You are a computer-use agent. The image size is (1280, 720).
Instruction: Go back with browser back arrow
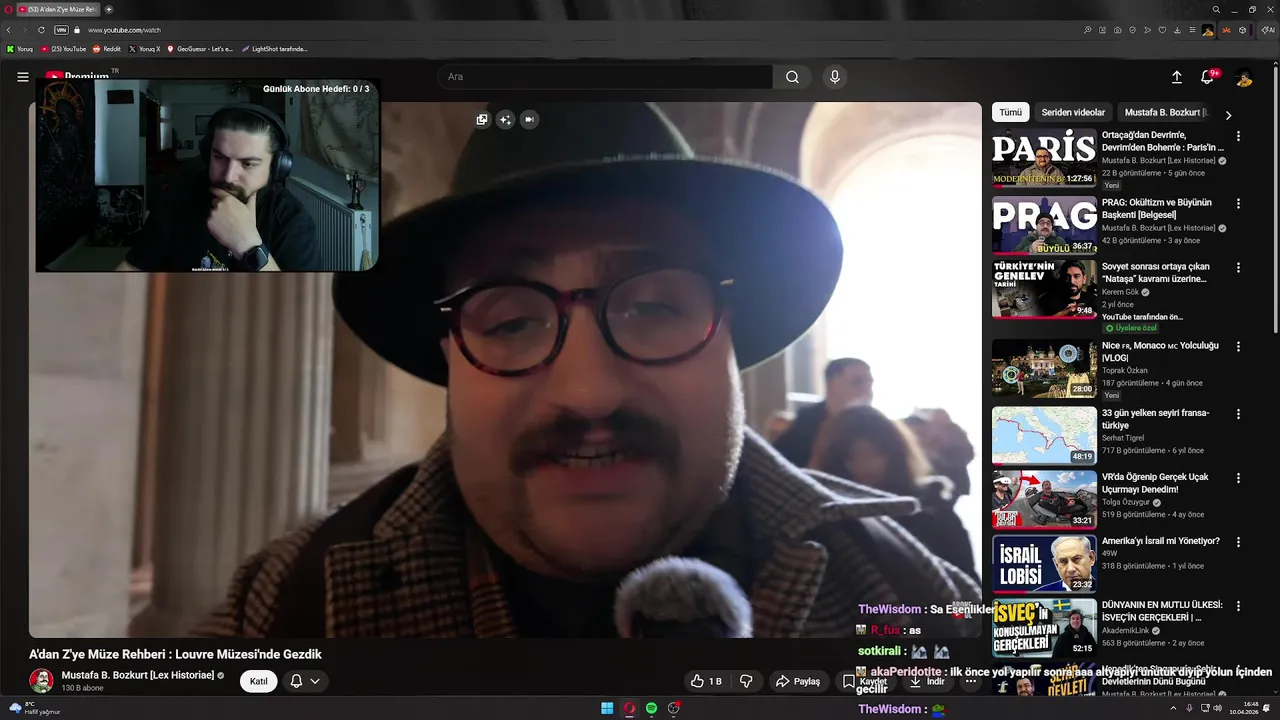pos(9,30)
